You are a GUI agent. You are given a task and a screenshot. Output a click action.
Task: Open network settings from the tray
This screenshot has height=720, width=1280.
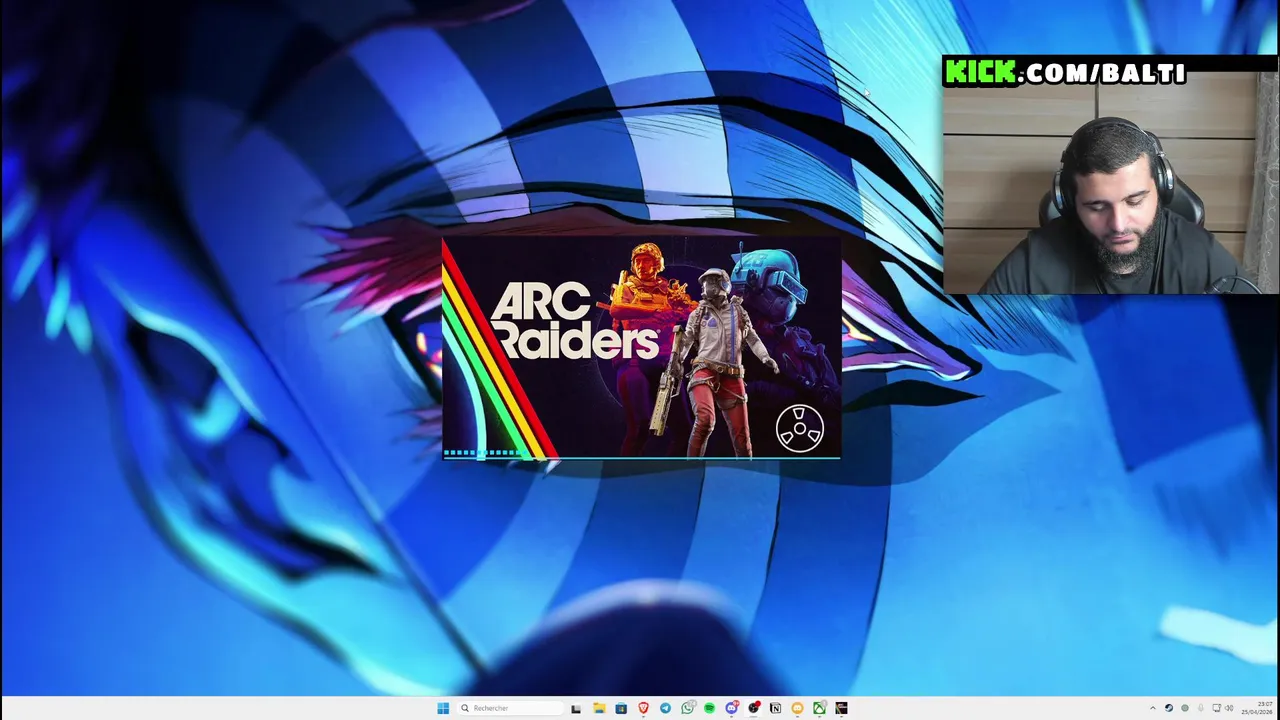[1216, 708]
